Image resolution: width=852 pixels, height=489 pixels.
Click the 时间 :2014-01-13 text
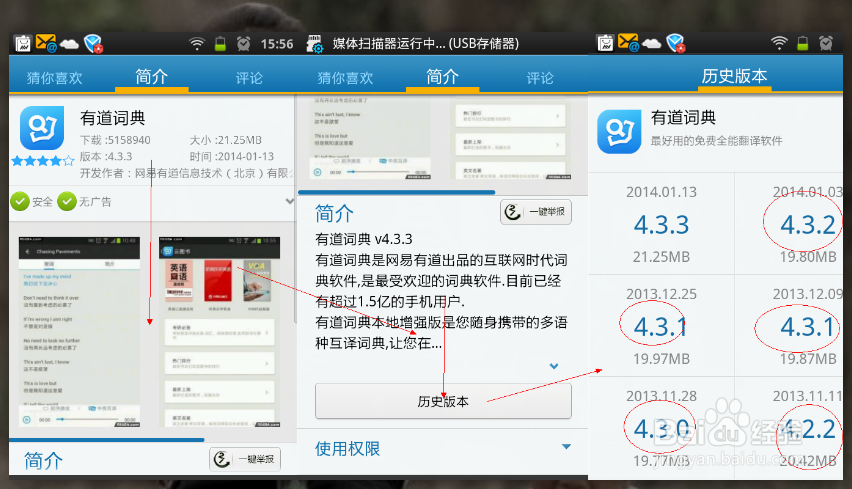point(231,156)
